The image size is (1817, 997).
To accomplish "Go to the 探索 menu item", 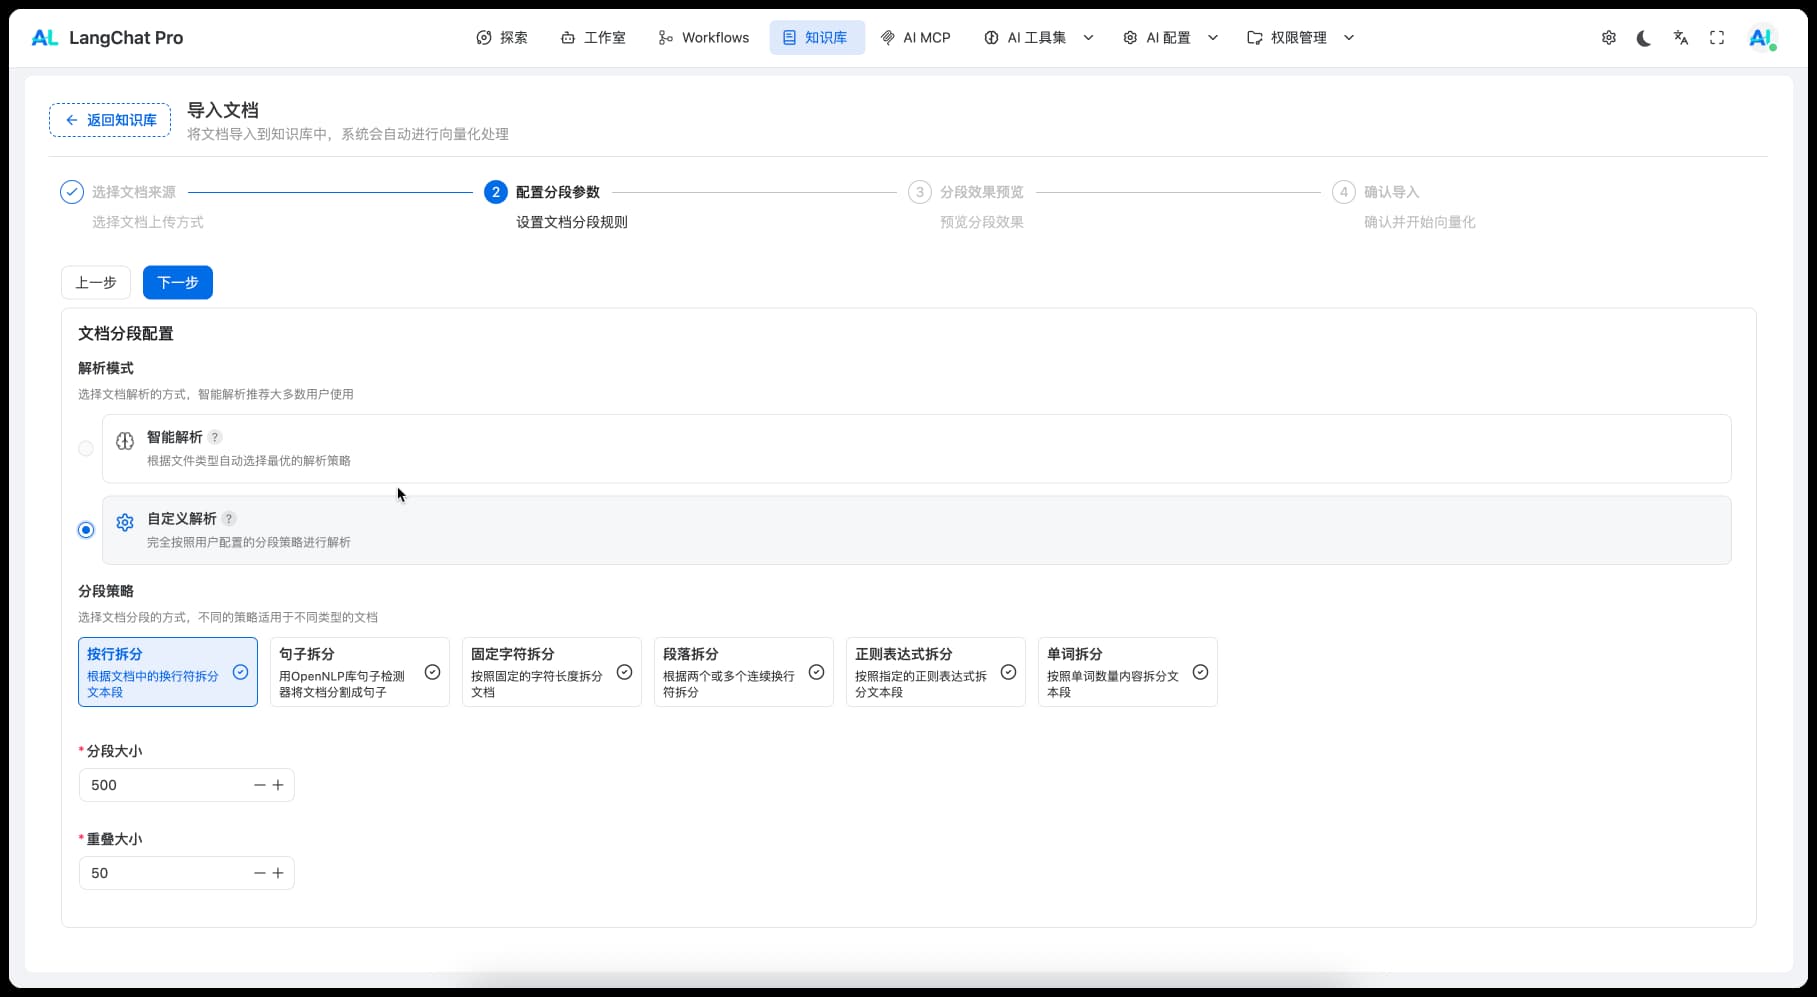I will coord(502,38).
